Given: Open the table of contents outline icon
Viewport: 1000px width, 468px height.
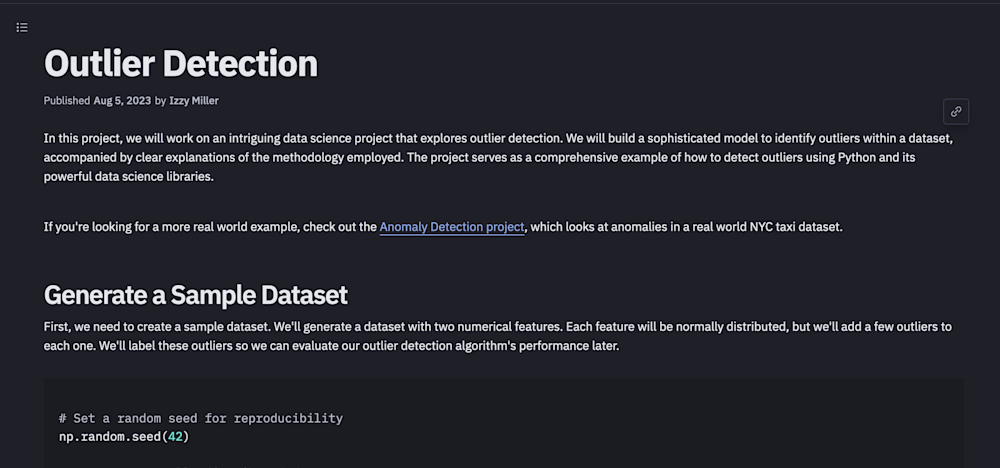Looking at the screenshot, I should [22, 27].
